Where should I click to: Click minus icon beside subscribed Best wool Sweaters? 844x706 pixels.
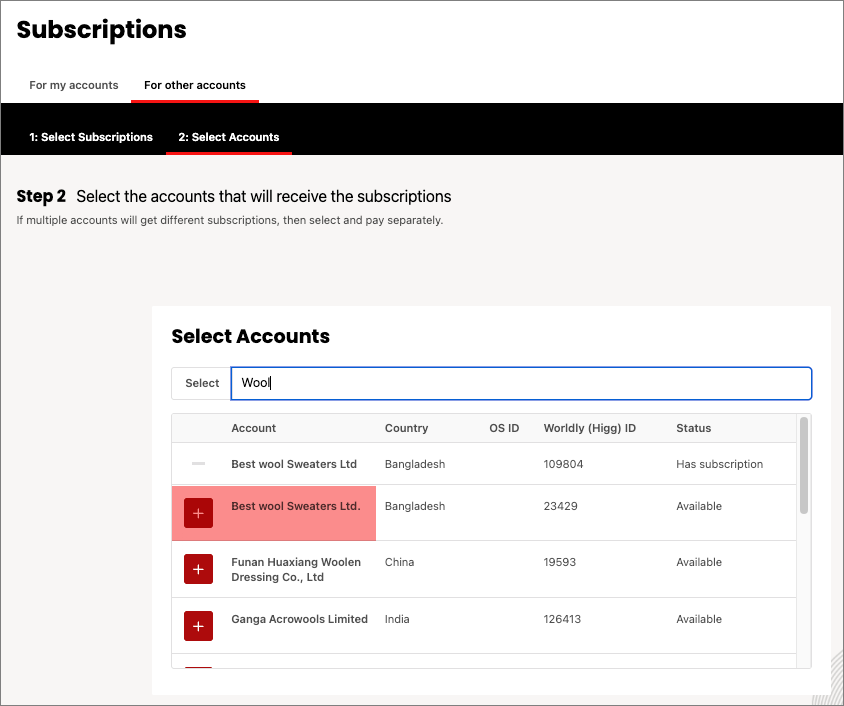[198, 464]
